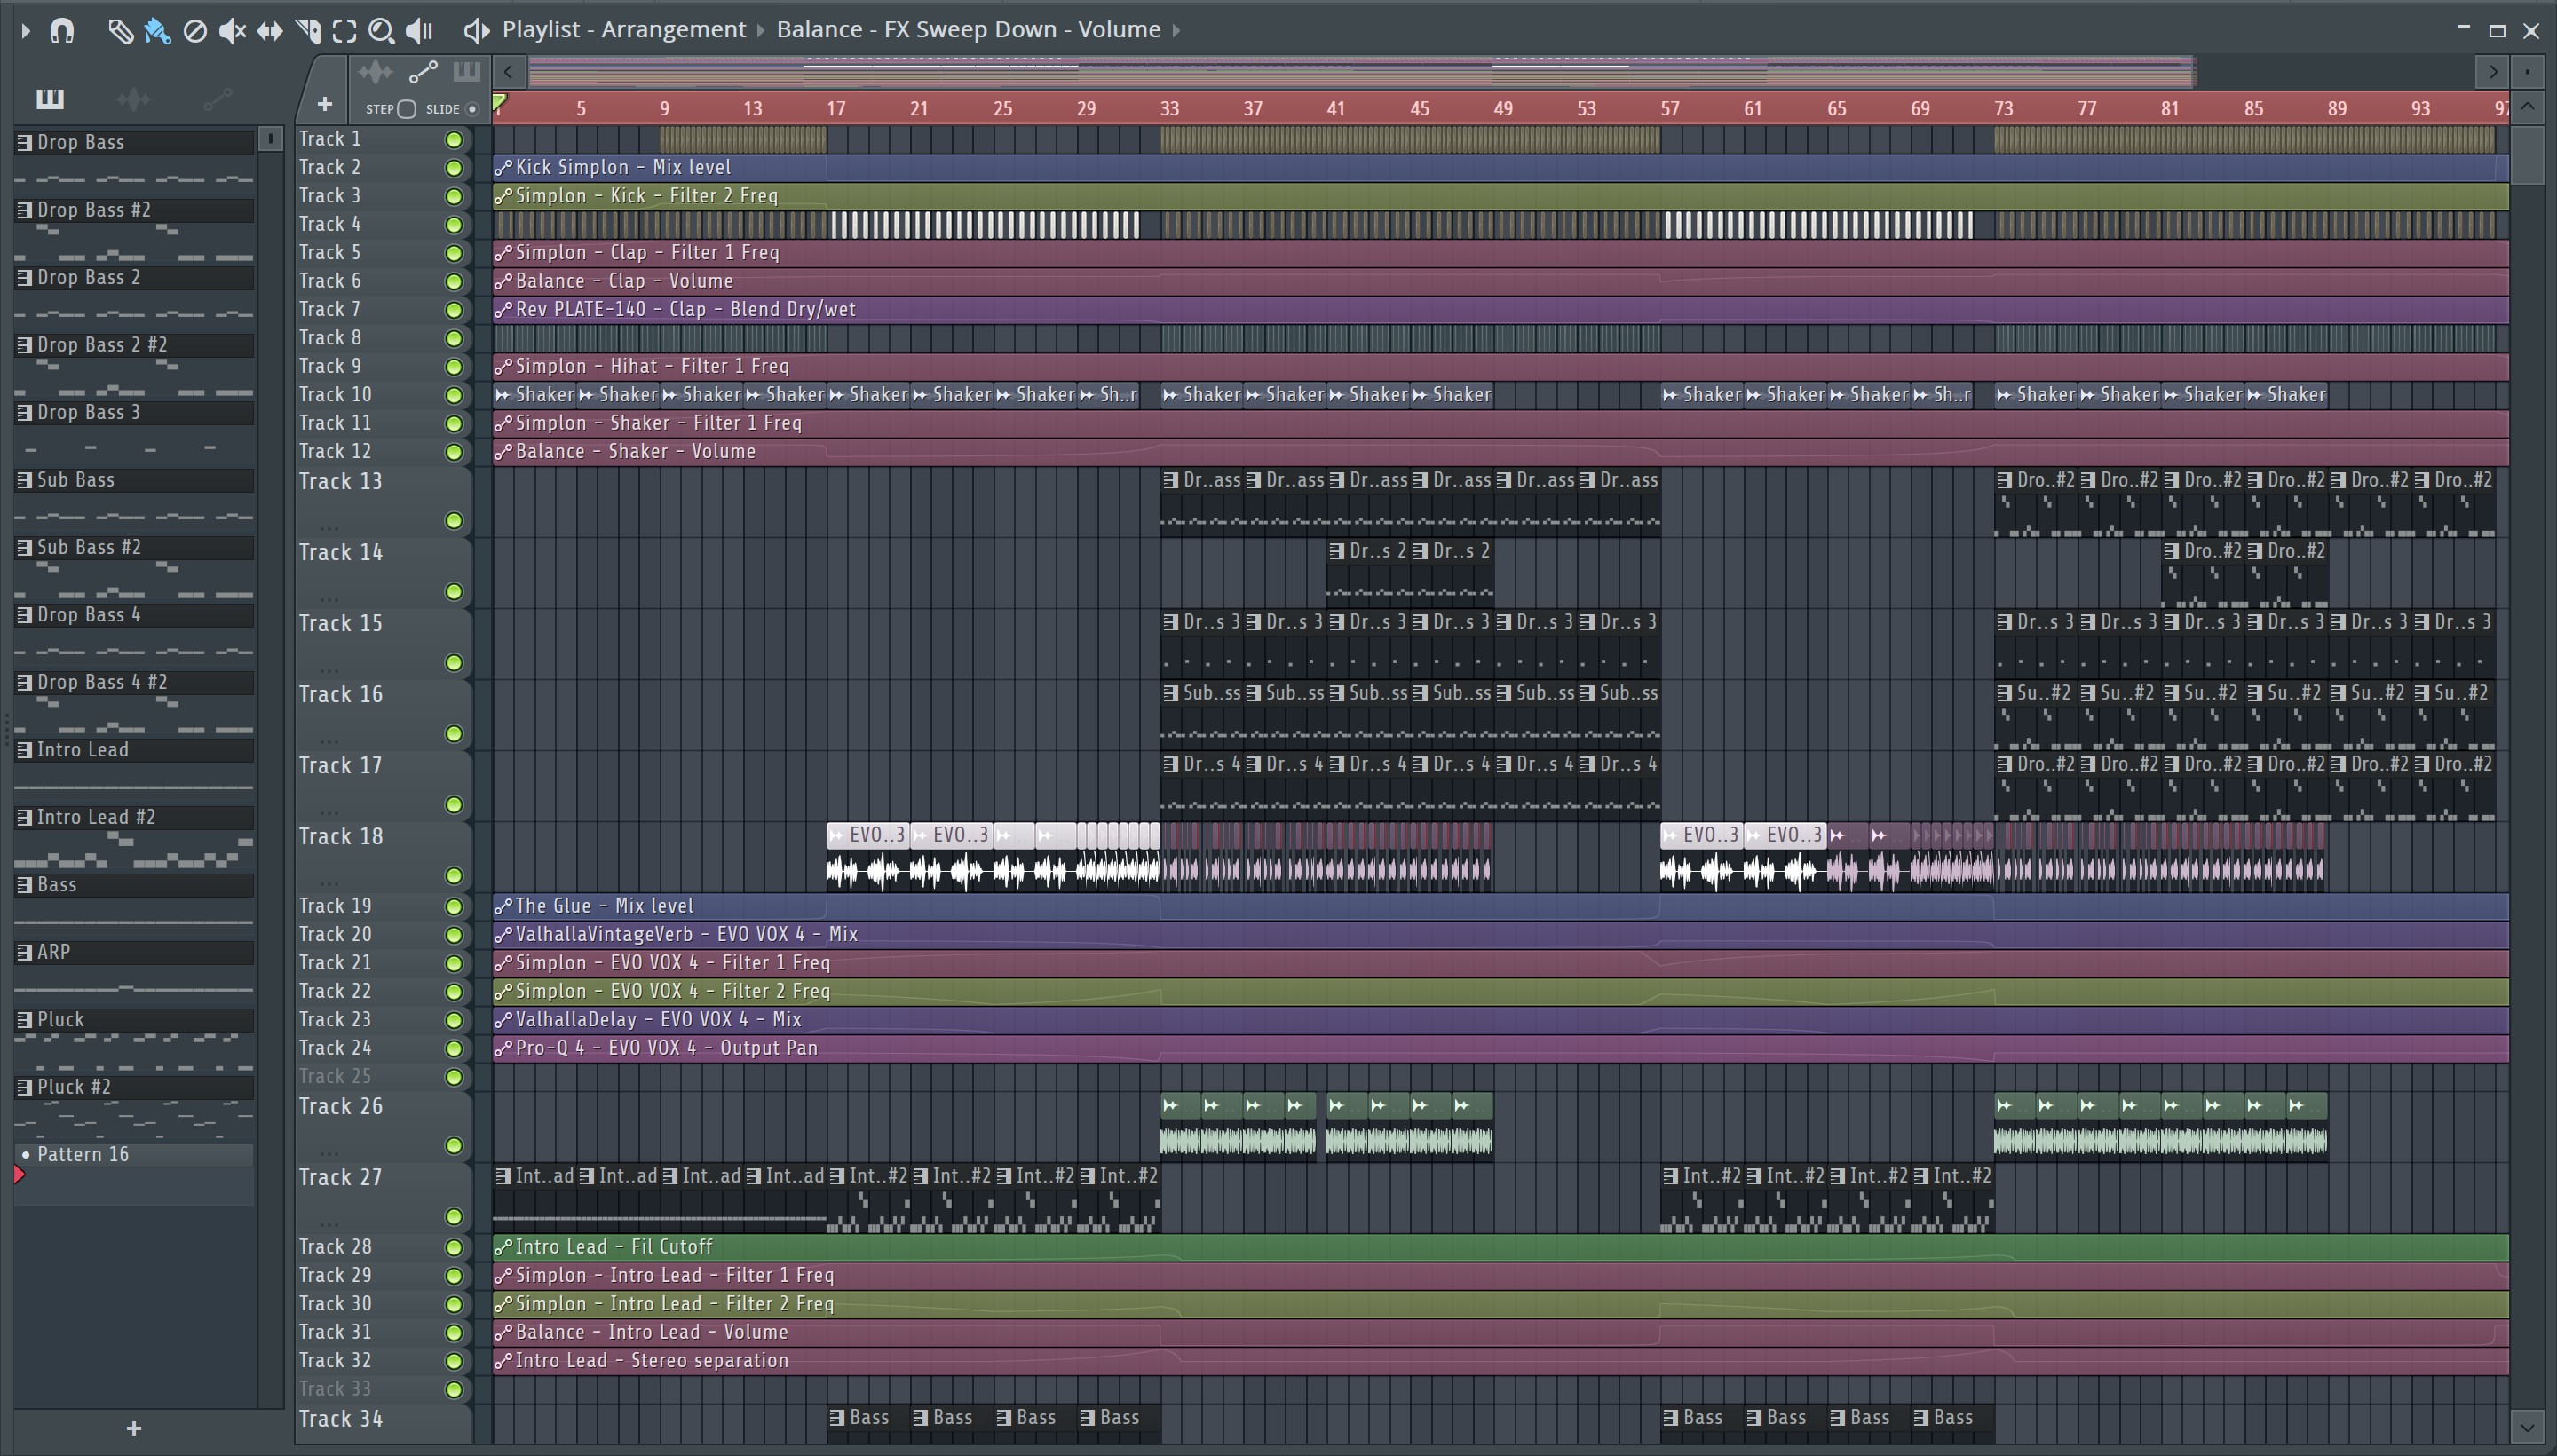Select the Slip tool
The image size is (2557, 1456).
coord(269,31)
